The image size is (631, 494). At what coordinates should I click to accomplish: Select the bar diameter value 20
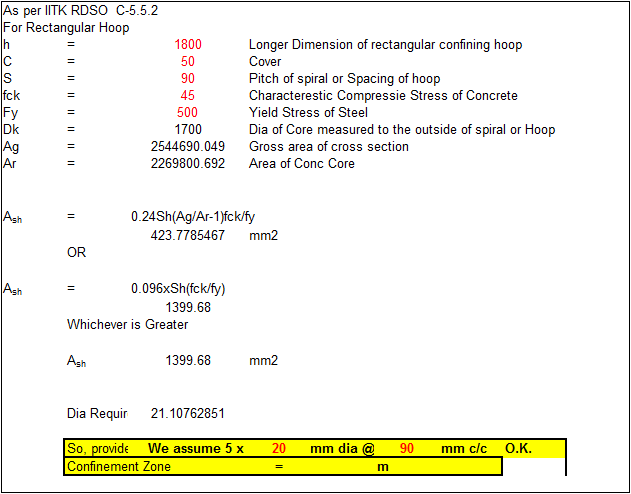(x=279, y=448)
